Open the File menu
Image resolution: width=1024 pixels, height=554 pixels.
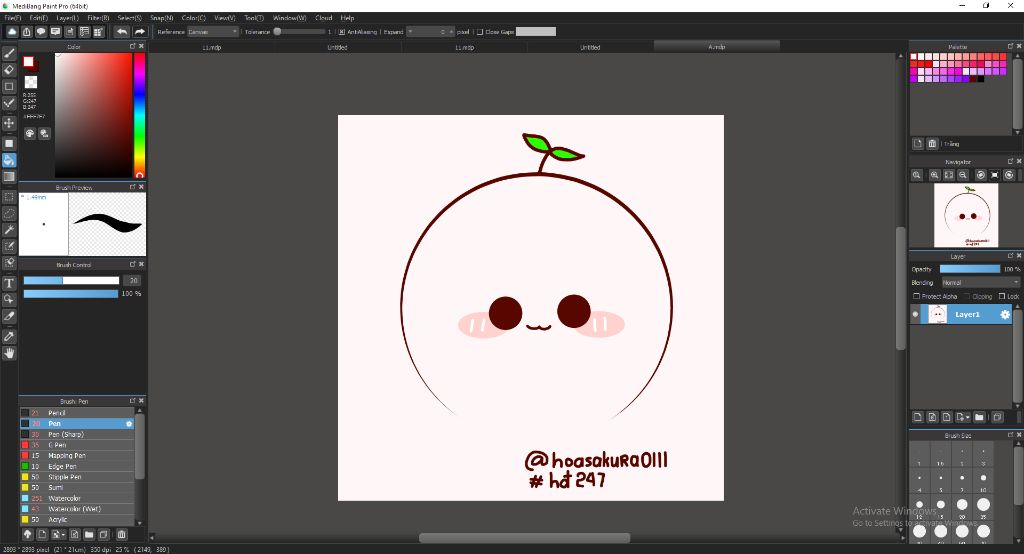tap(12, 18)
